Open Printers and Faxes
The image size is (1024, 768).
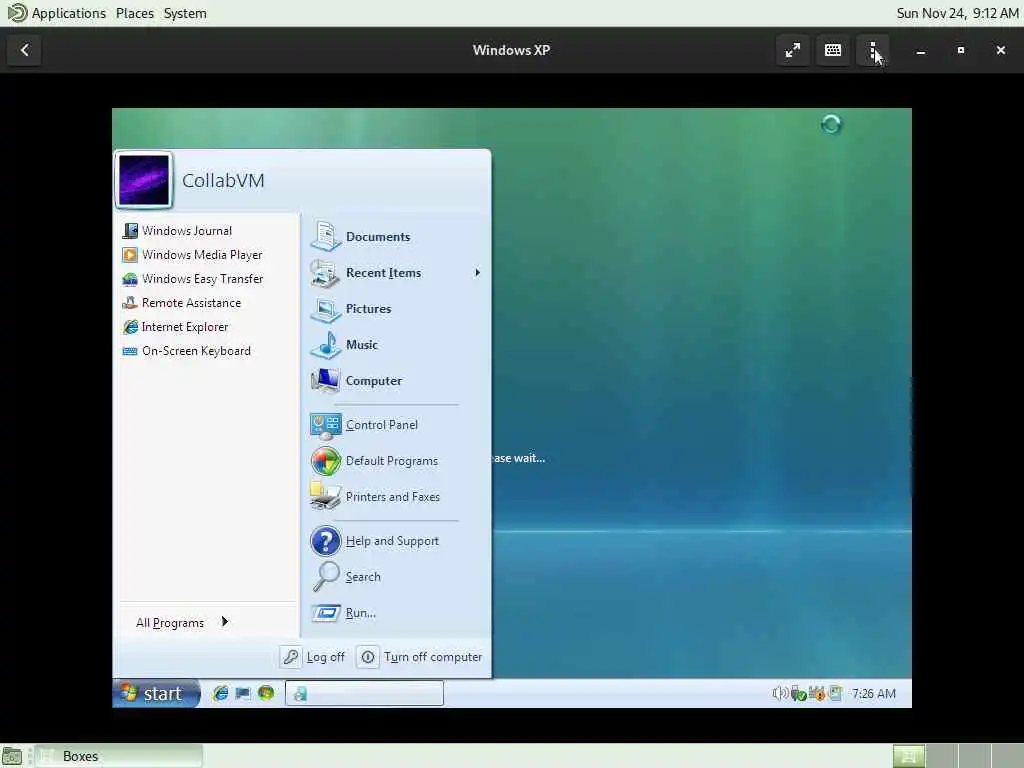coord(375,497)
